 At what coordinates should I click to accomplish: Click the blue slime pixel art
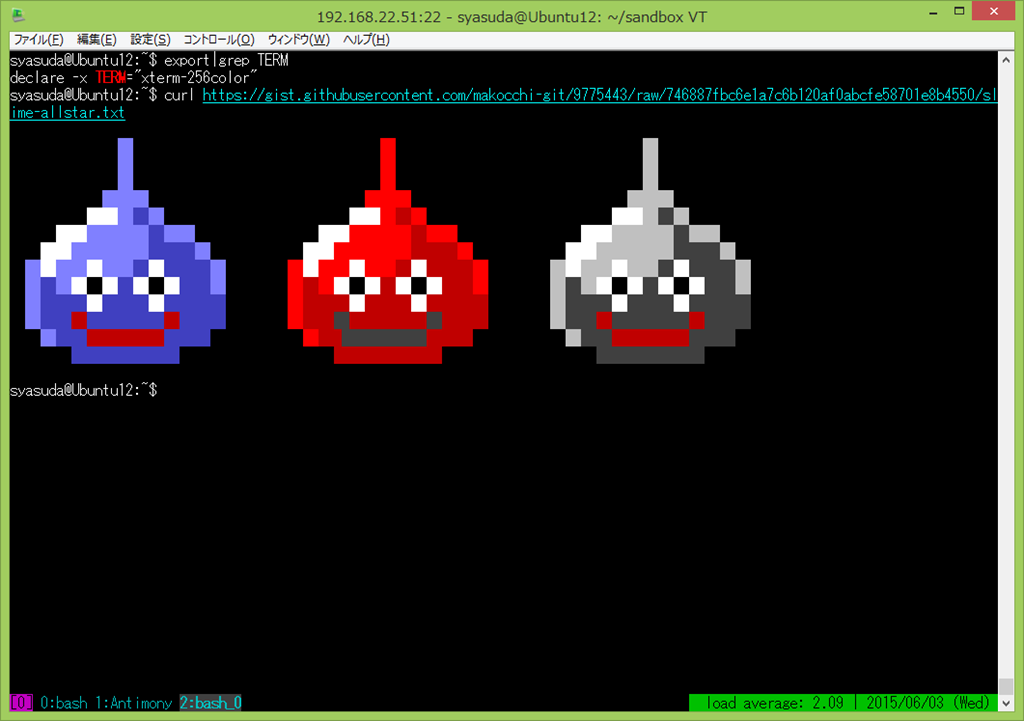125,251
